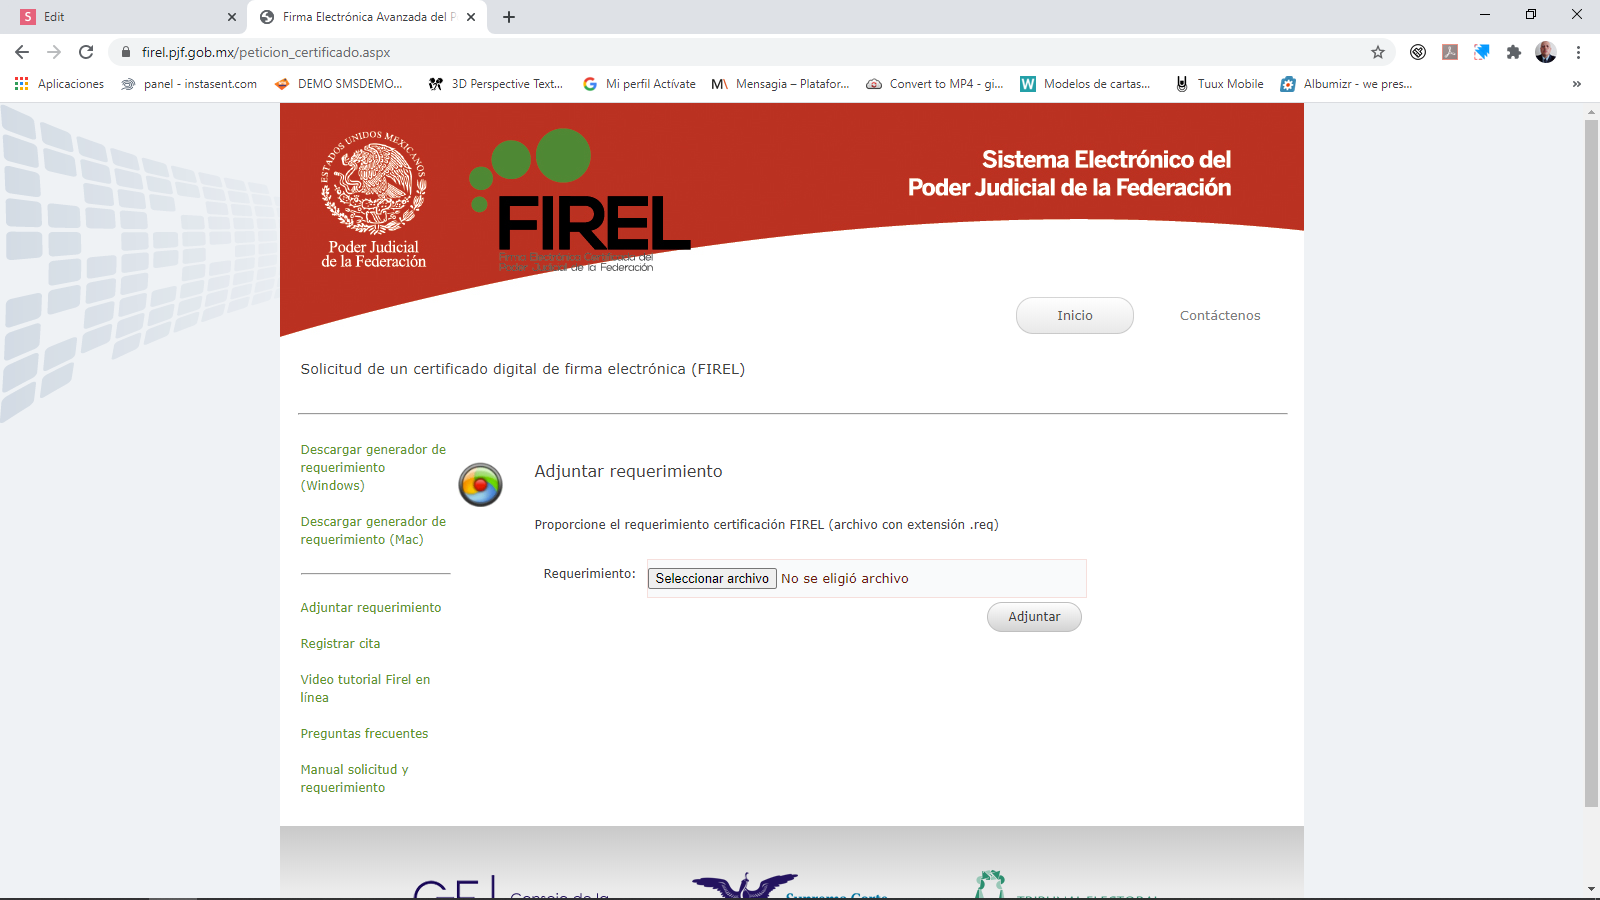Open Manual solicitud y requerimiento link

pyautogui.click(x=354, y=778)
